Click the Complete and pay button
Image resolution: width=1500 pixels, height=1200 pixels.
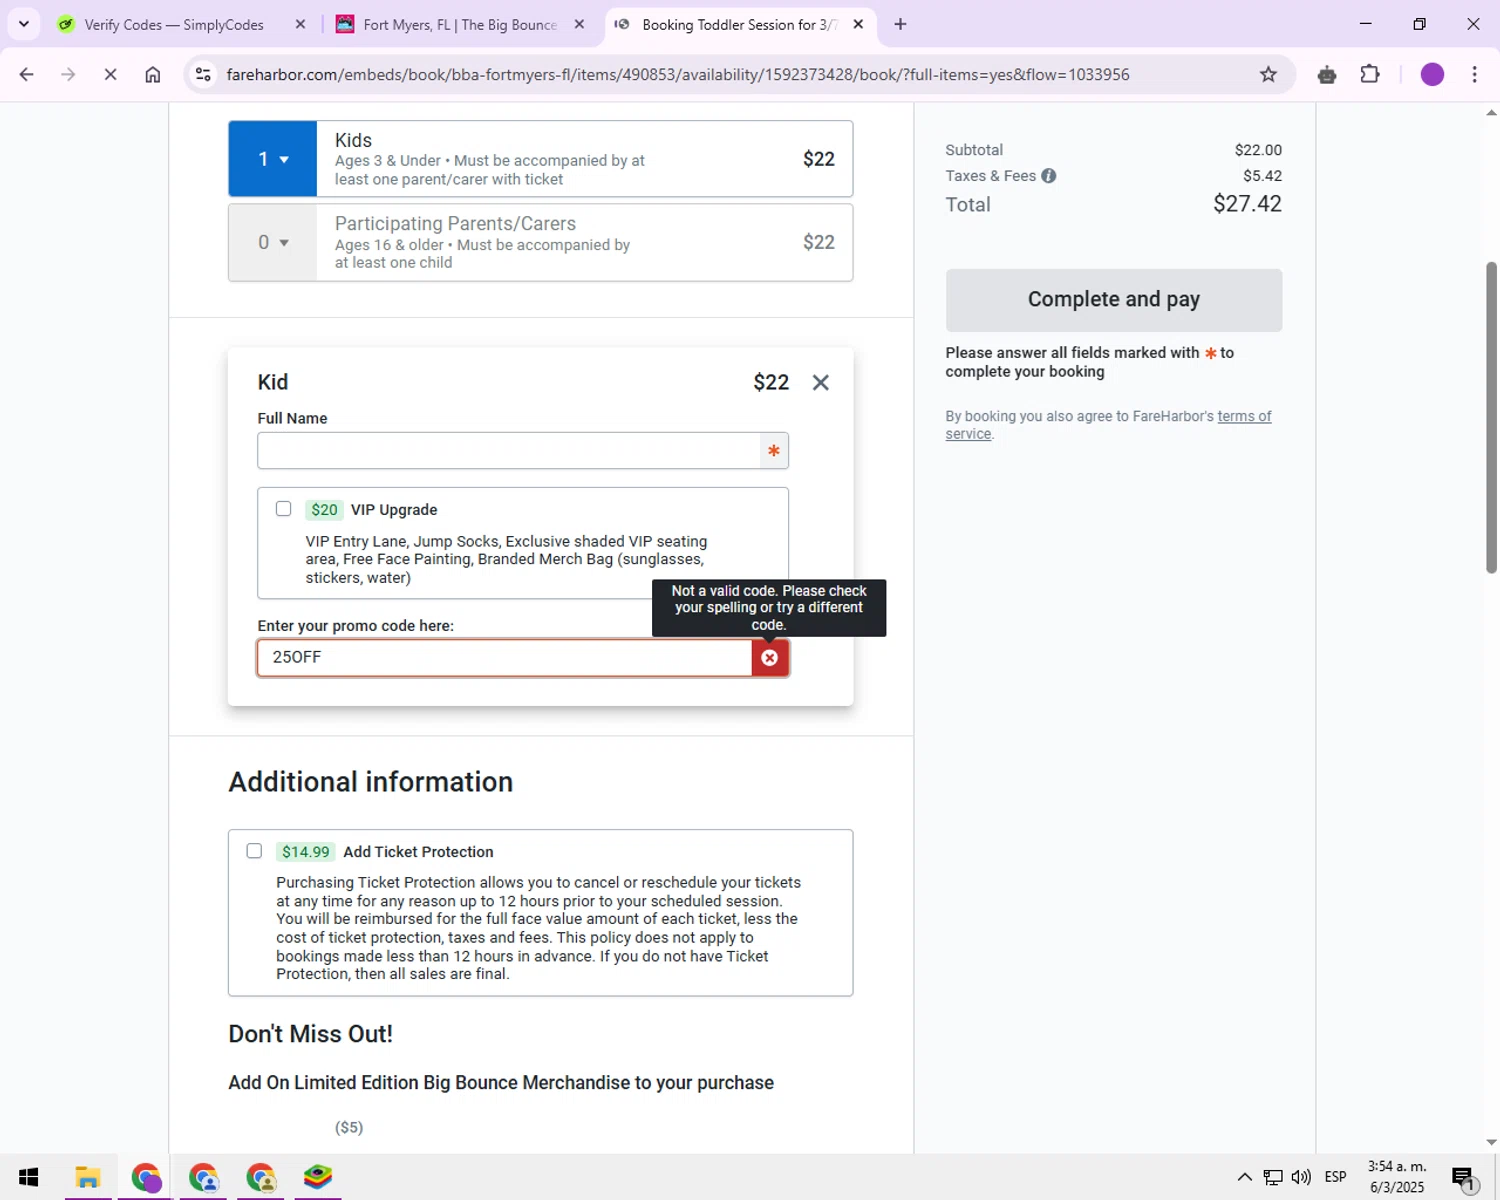(1114, 300)
